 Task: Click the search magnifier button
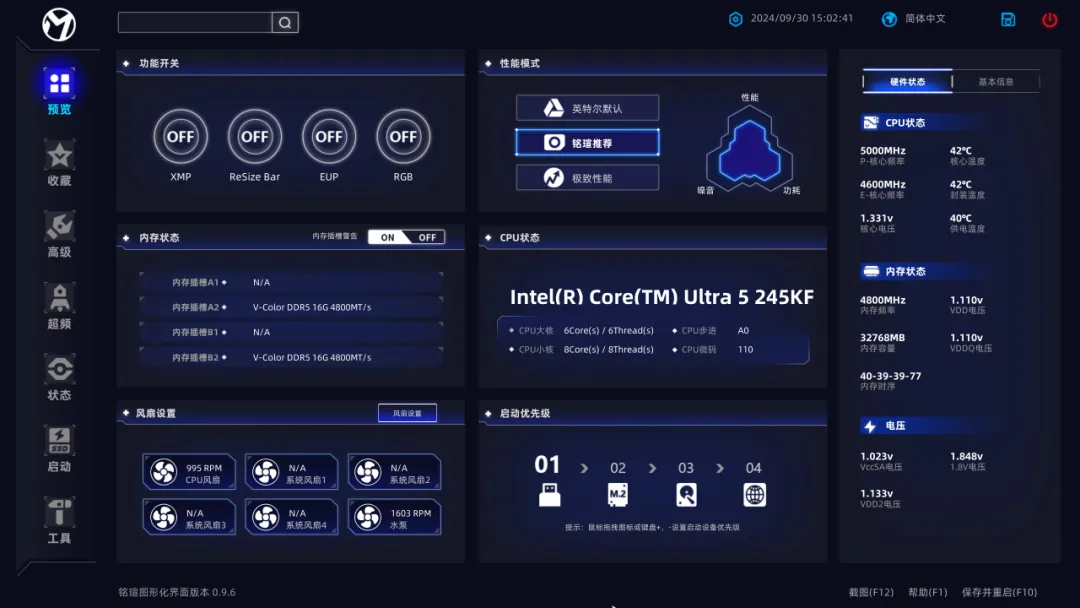click(x=285, y=22)
